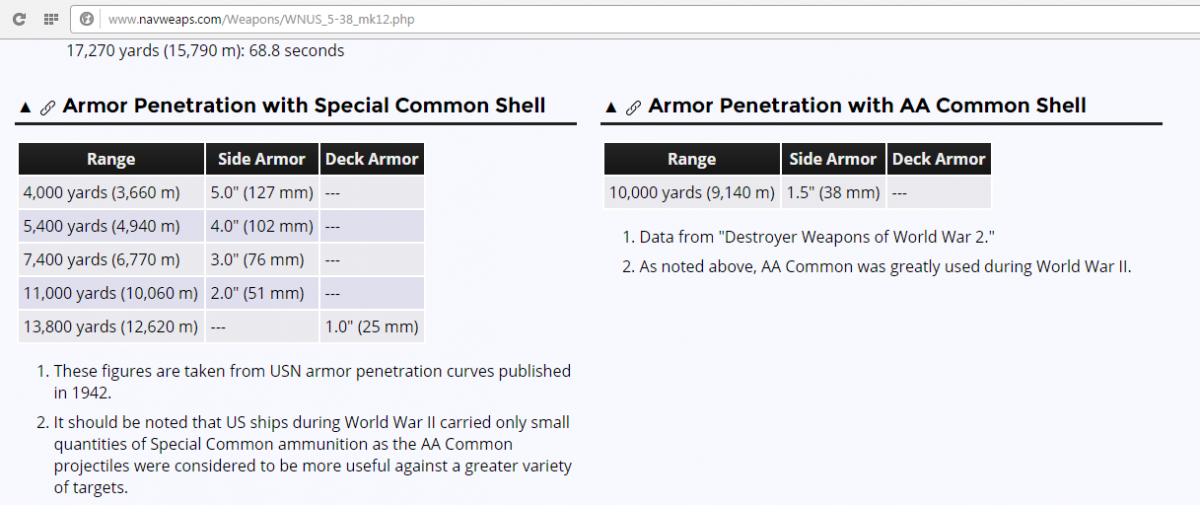This screenshot has width=1200, height=505.
Task: Click the 4,000 yards (3,660 m) cell
Action: click(x=111, y=192)
